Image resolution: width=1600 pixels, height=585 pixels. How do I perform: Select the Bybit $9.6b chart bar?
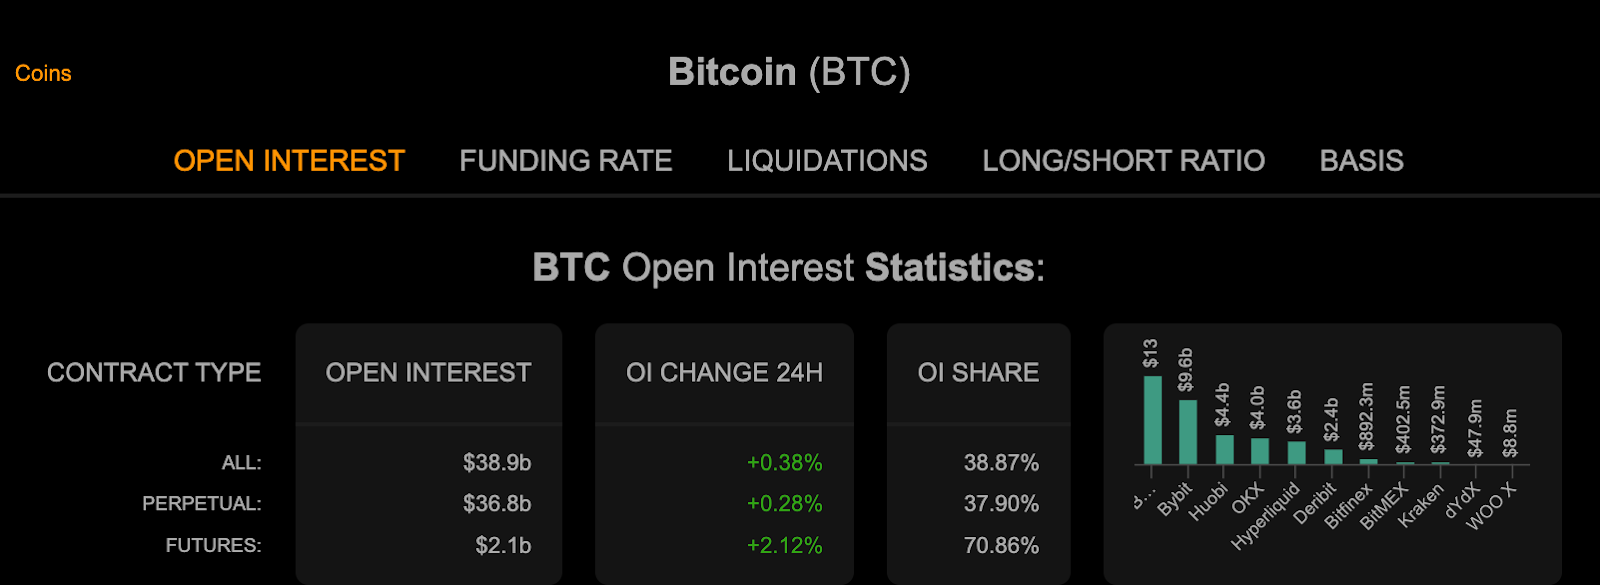[x=1188, y=432]
